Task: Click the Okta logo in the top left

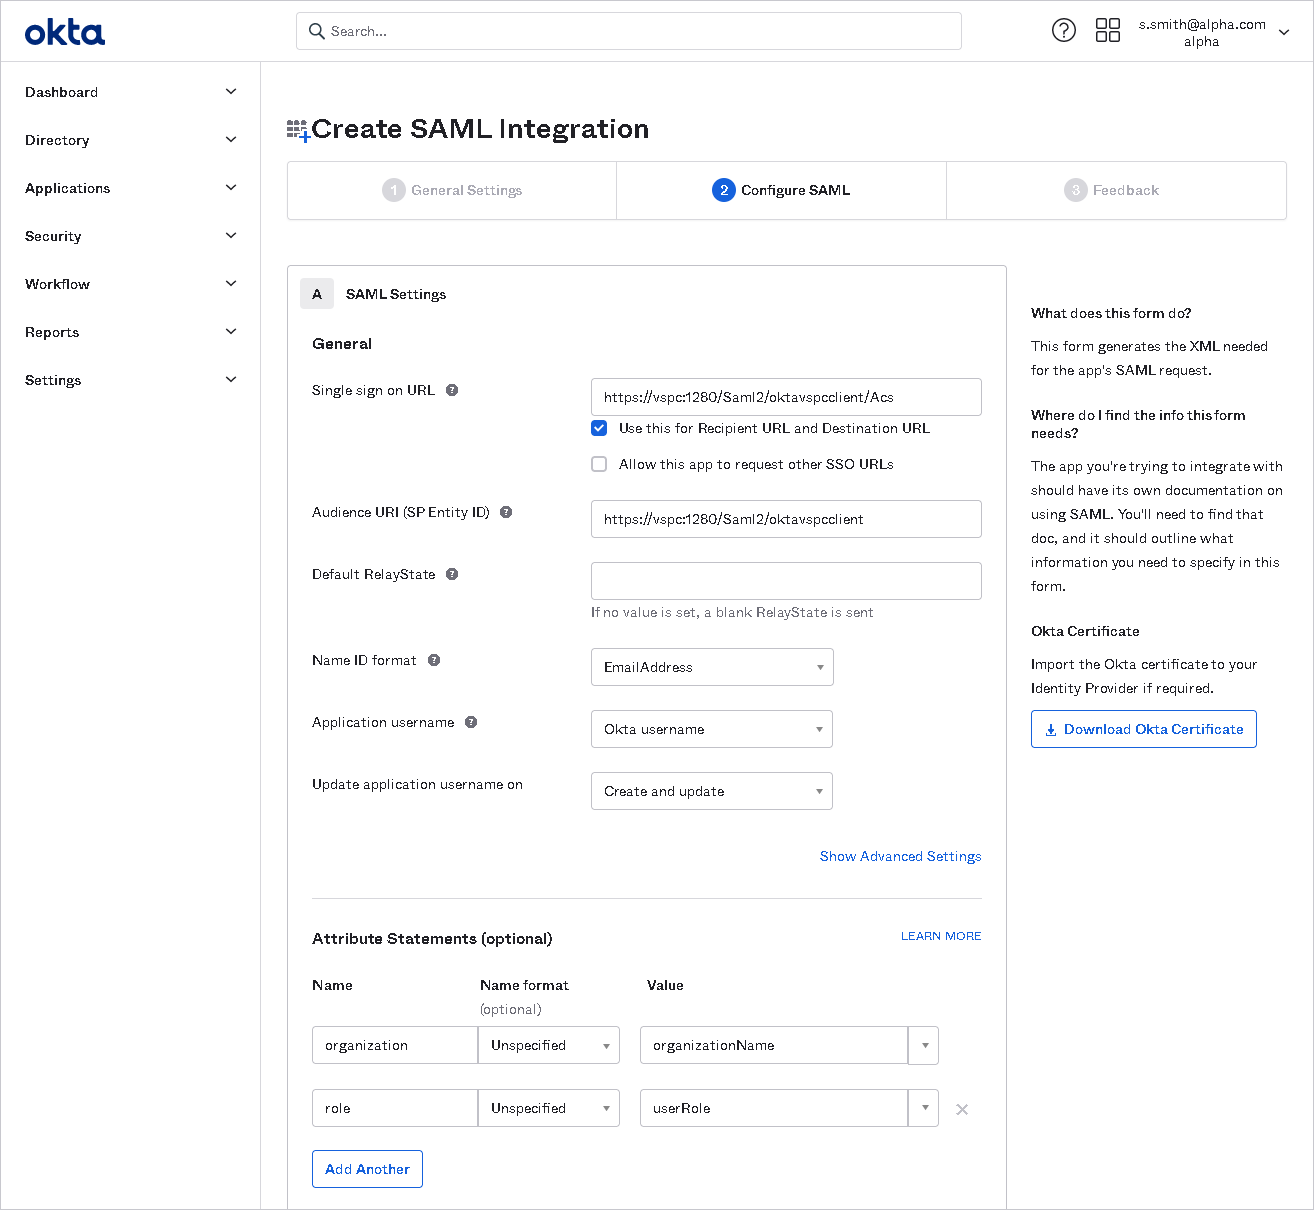Action: 64,31
